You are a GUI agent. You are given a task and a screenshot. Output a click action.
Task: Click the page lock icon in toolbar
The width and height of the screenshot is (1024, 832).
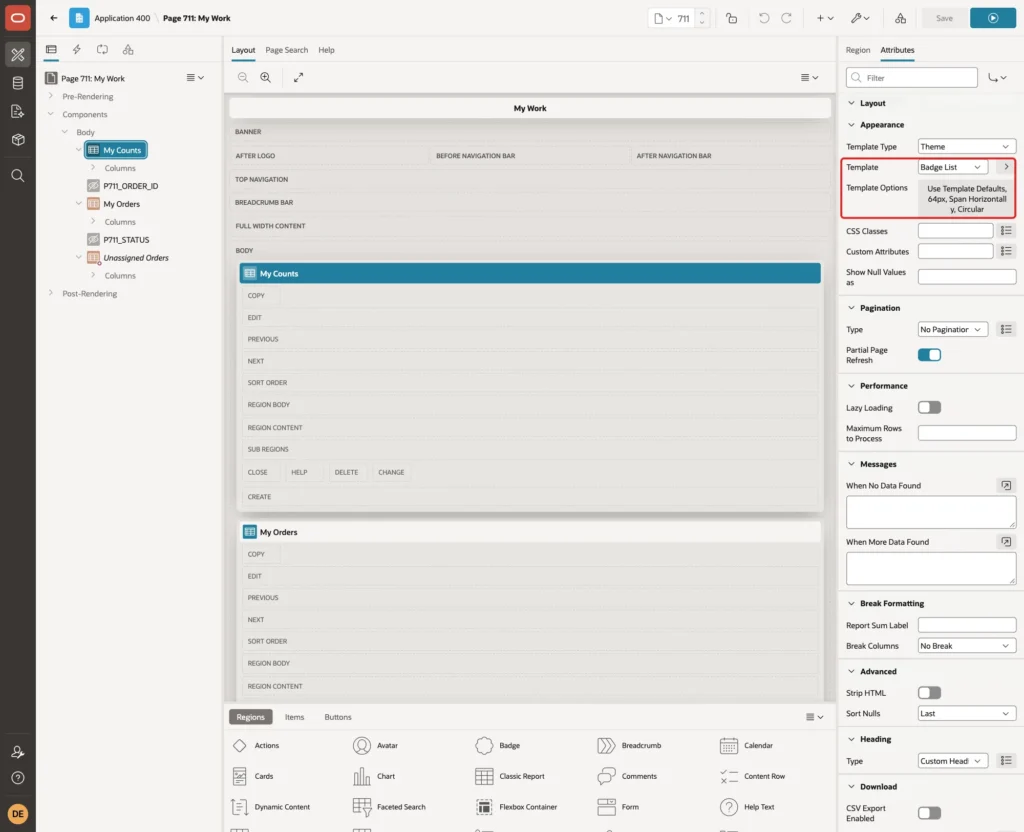[x=731, y=18]
